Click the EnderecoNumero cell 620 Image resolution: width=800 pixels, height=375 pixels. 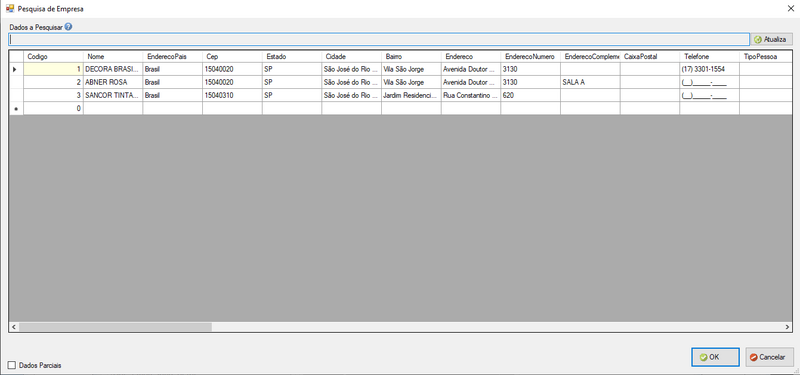tap(531, 95)
